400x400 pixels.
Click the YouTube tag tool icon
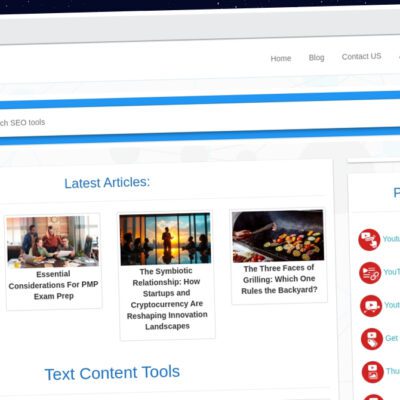click(x=372, y=339)
